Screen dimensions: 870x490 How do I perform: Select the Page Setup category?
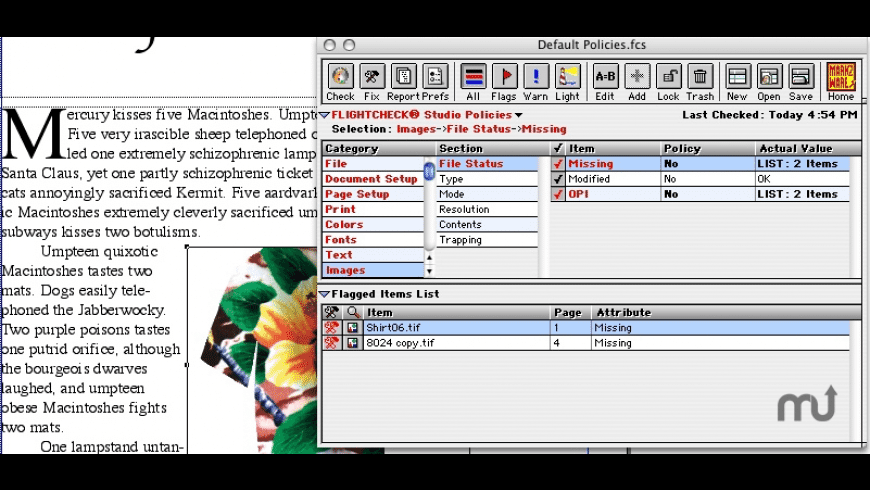[x=373, y=194]
